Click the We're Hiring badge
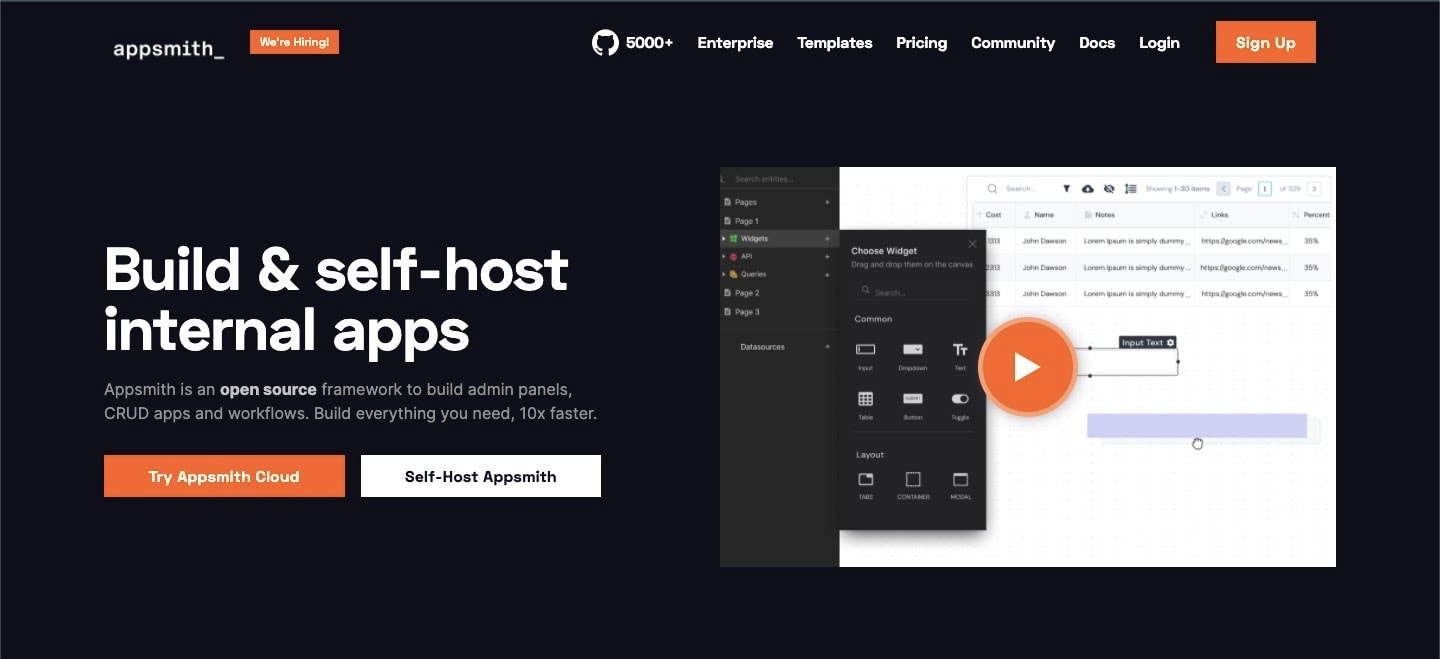 click(294, 42)
